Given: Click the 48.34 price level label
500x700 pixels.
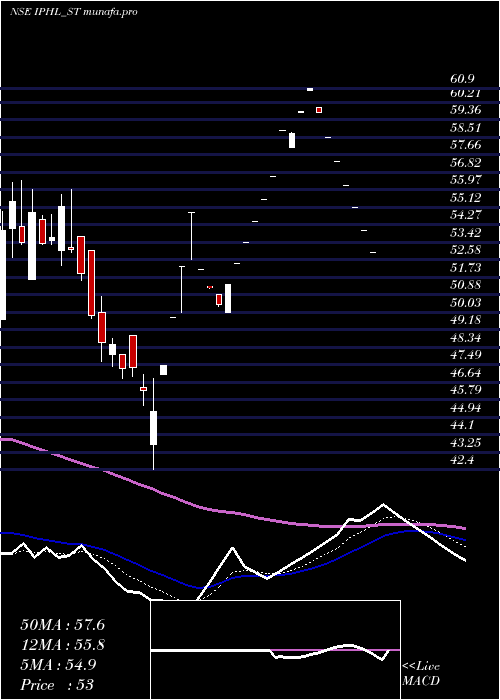Looking at the screenshot, I should click(x=465, y=338).
